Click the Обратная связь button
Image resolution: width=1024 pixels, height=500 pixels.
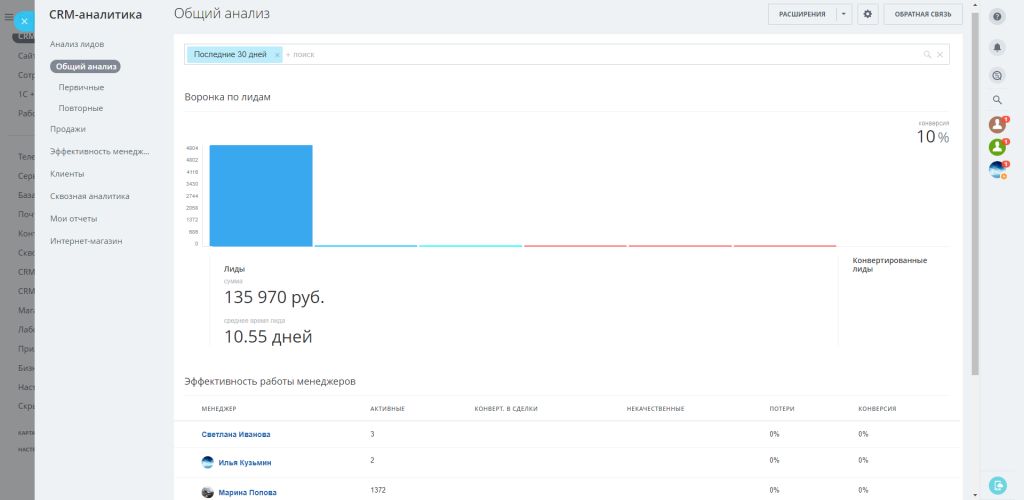point(923,14)
